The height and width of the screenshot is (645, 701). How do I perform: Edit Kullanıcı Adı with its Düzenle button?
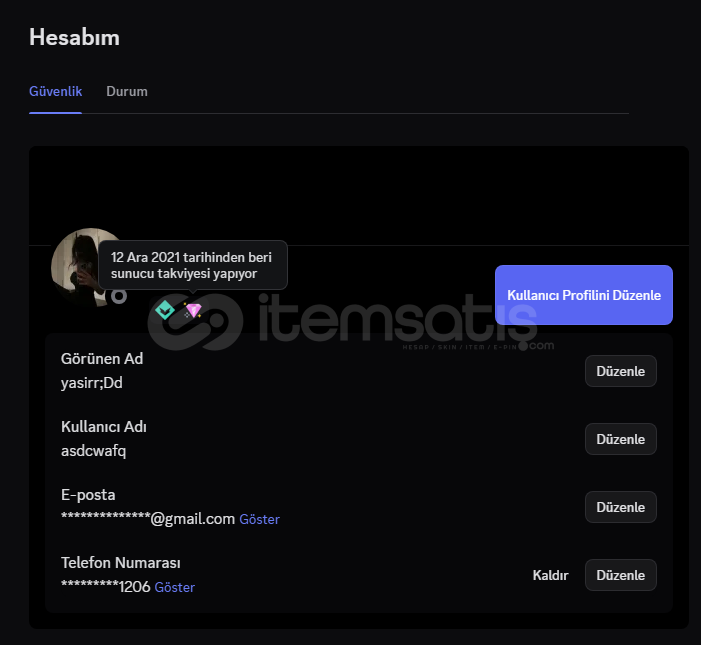621,439
